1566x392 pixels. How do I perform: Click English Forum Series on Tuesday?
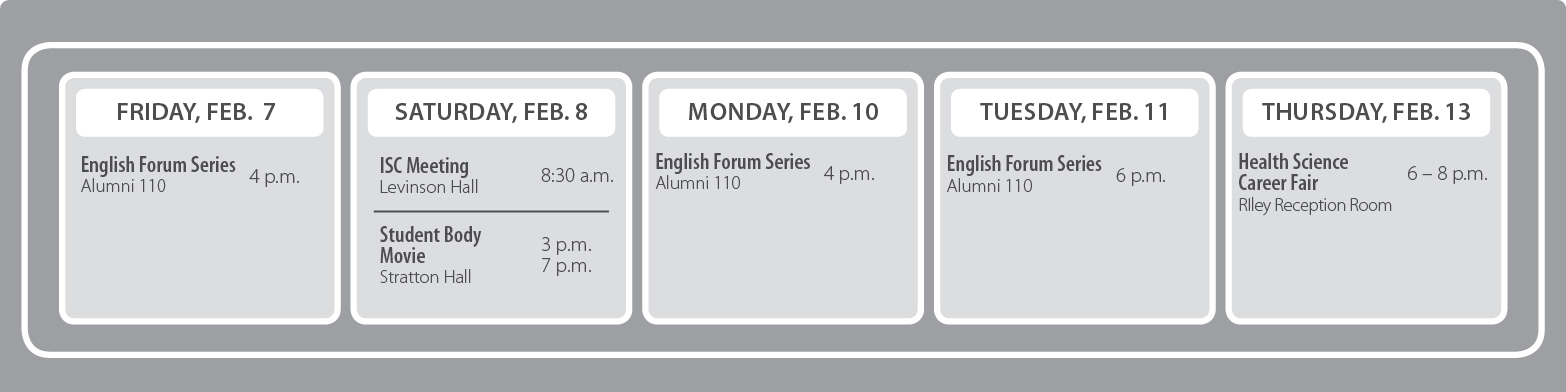point(1024,164)
